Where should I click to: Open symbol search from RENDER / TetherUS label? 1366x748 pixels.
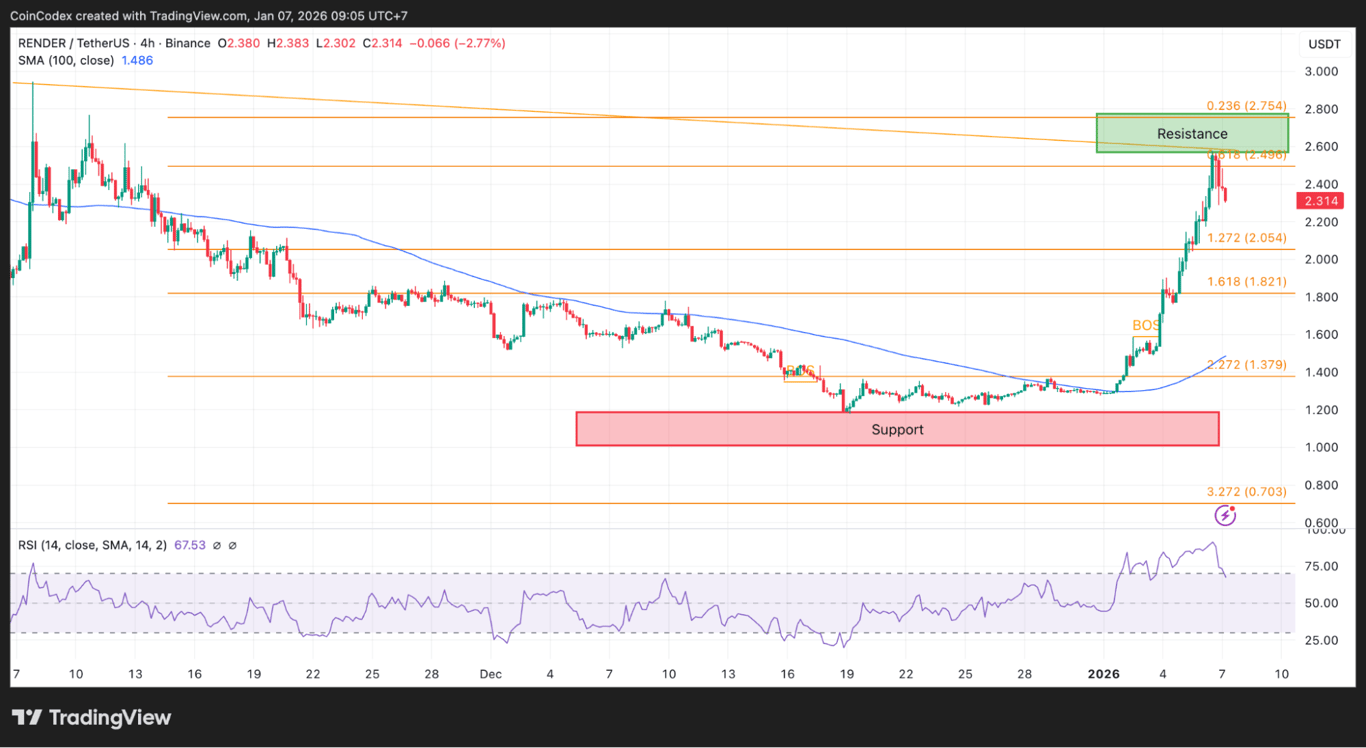pos(75,43)
